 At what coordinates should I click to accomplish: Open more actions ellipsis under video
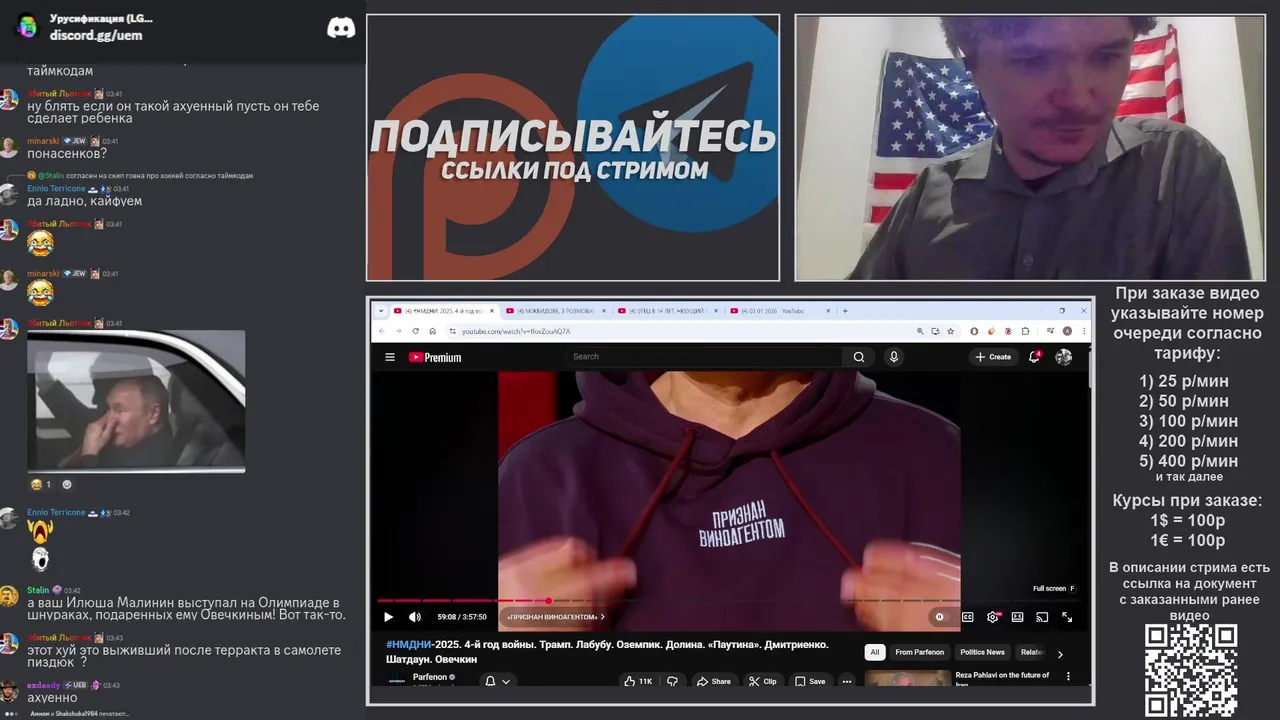pos(847,681)
